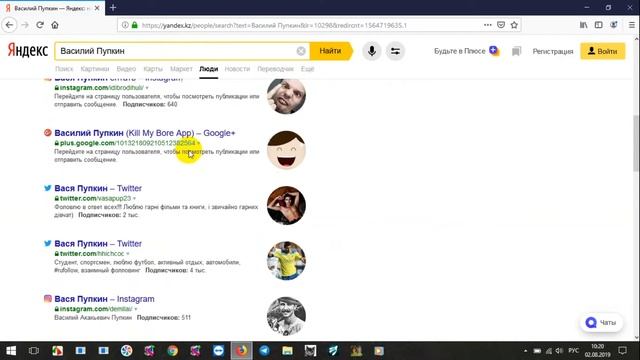640x360 pixels.
Task: Click the Найти search button
Action: 330,51
